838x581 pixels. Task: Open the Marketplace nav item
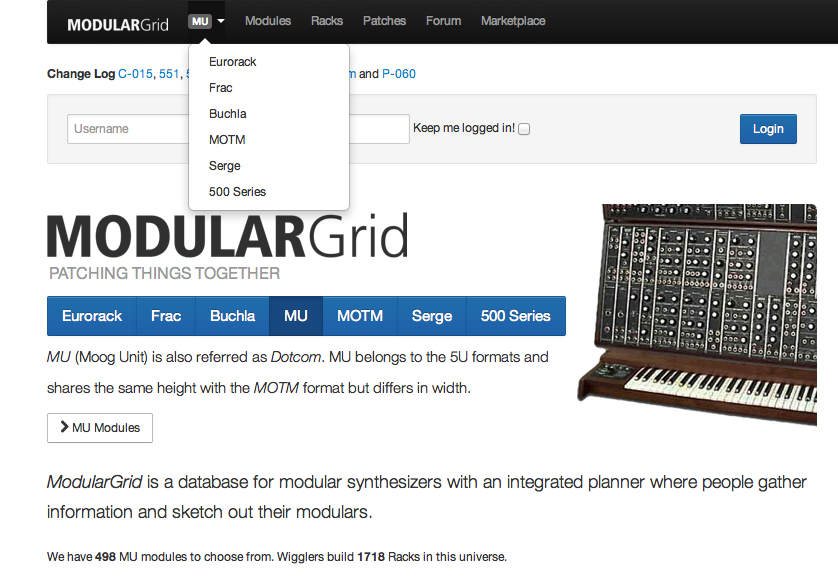point(513,21)
